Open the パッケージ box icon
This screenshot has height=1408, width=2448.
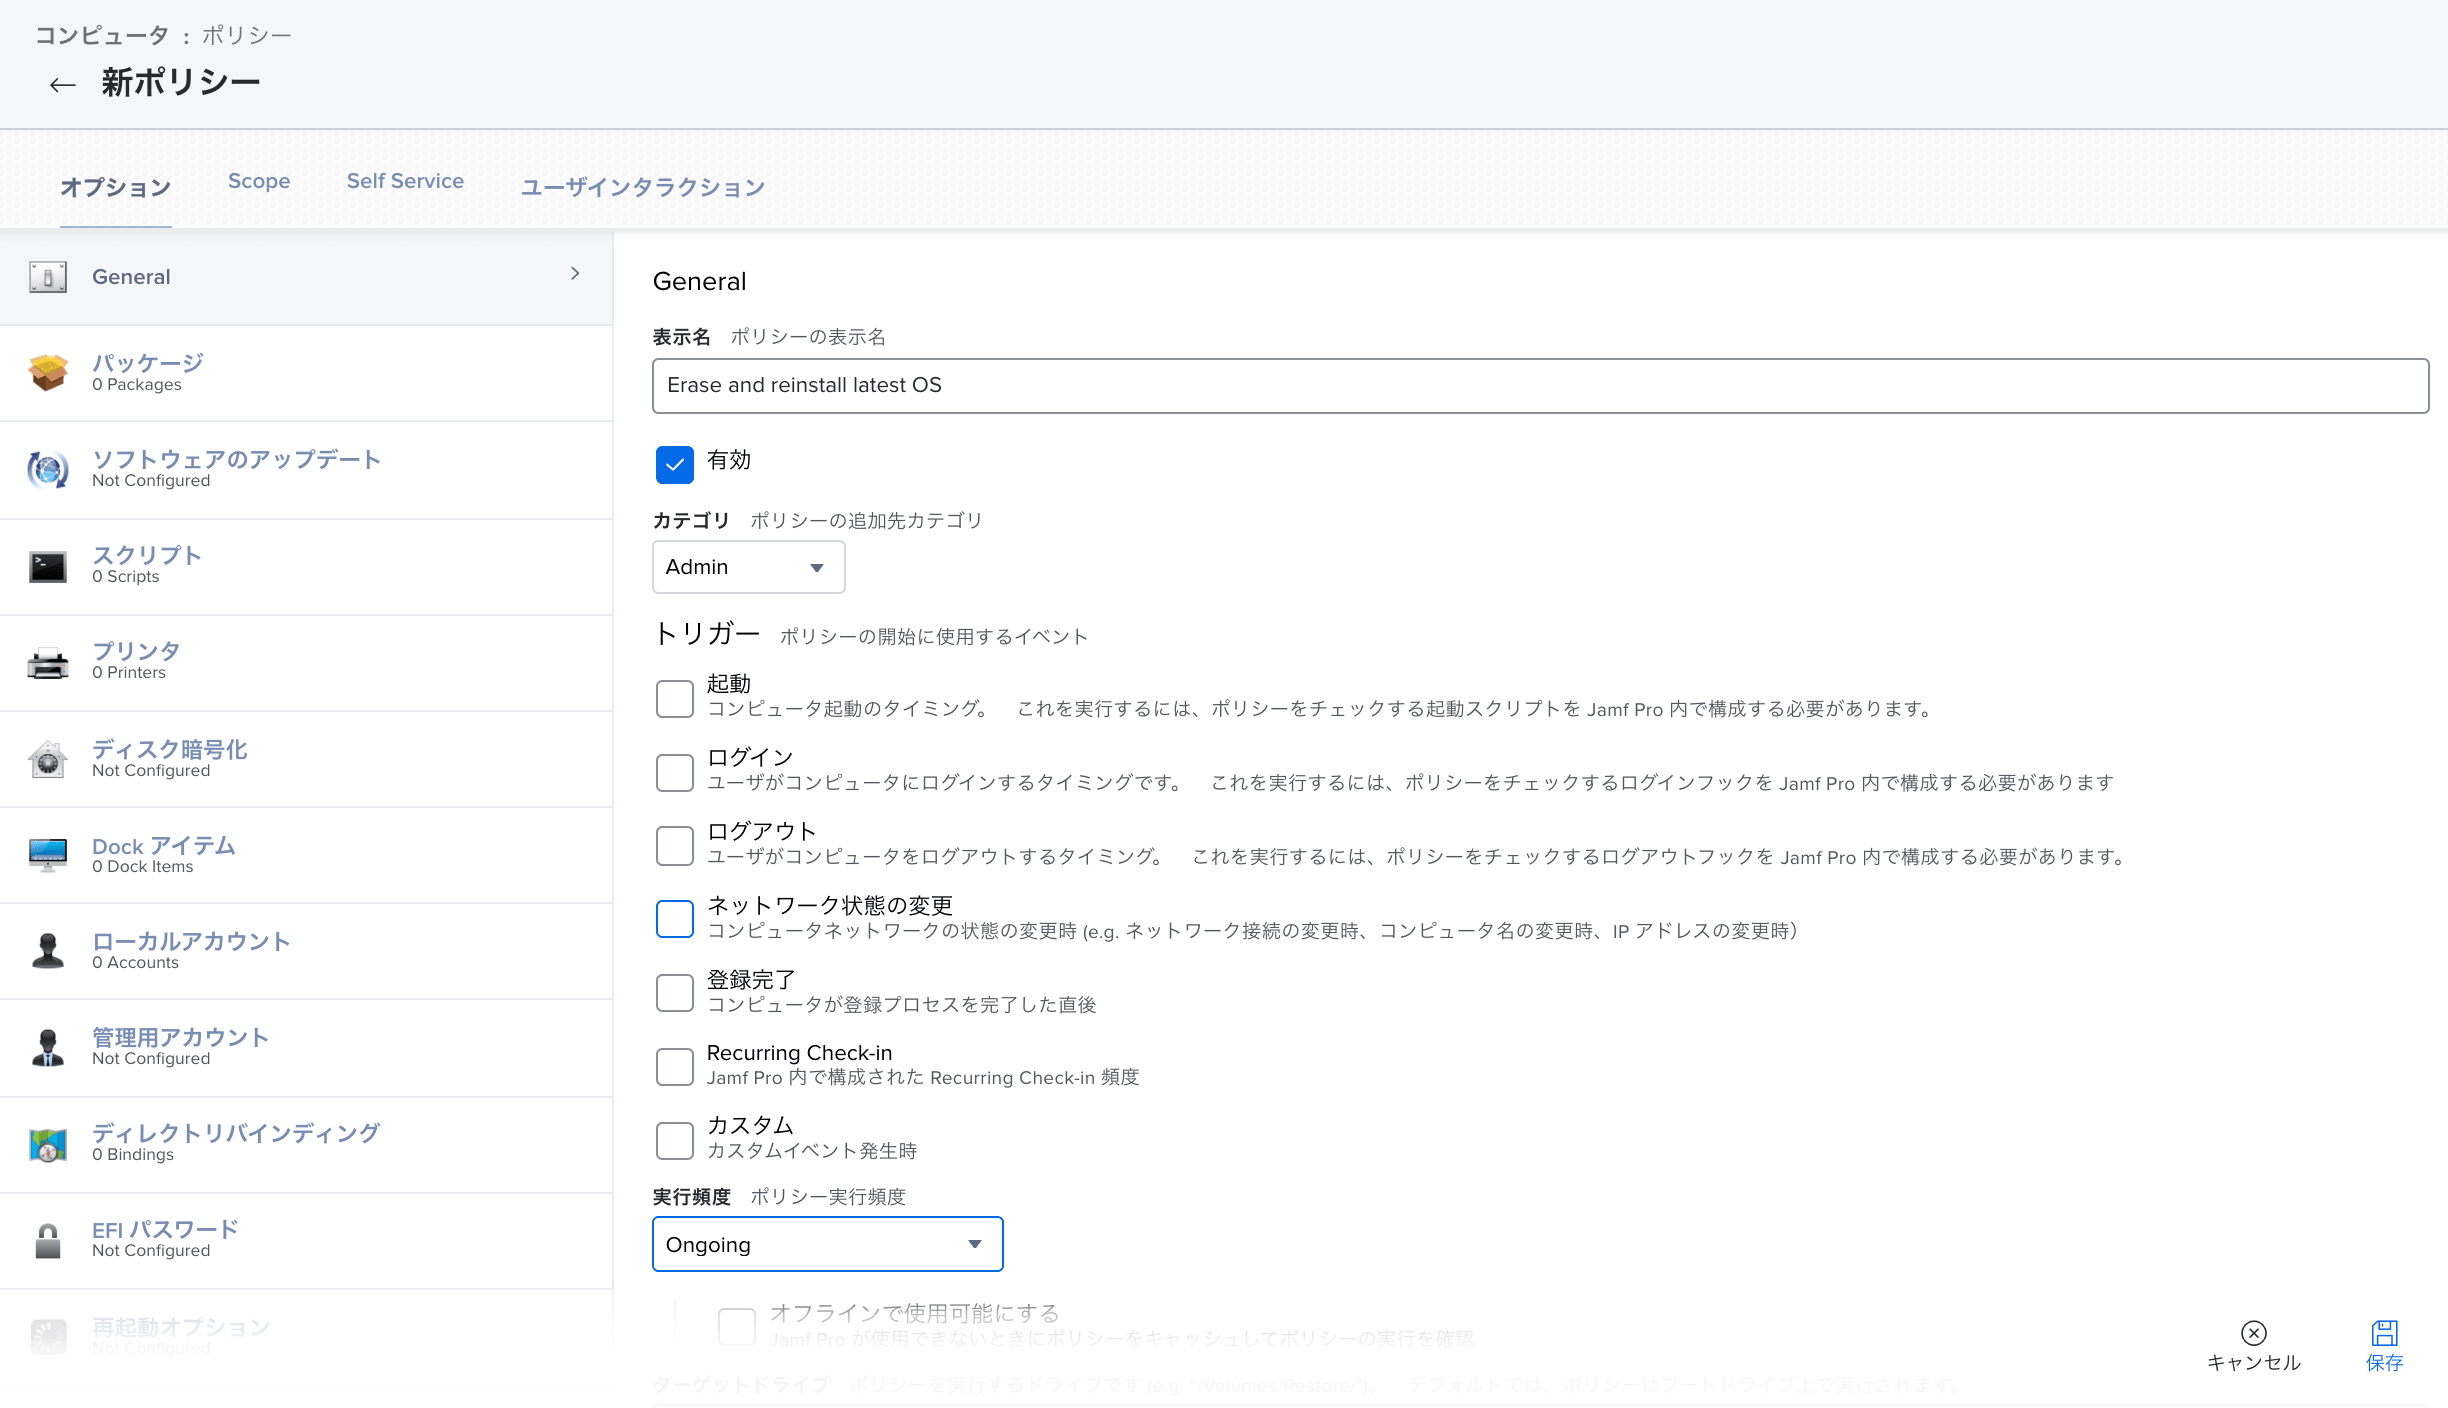(x=48, y=373)
